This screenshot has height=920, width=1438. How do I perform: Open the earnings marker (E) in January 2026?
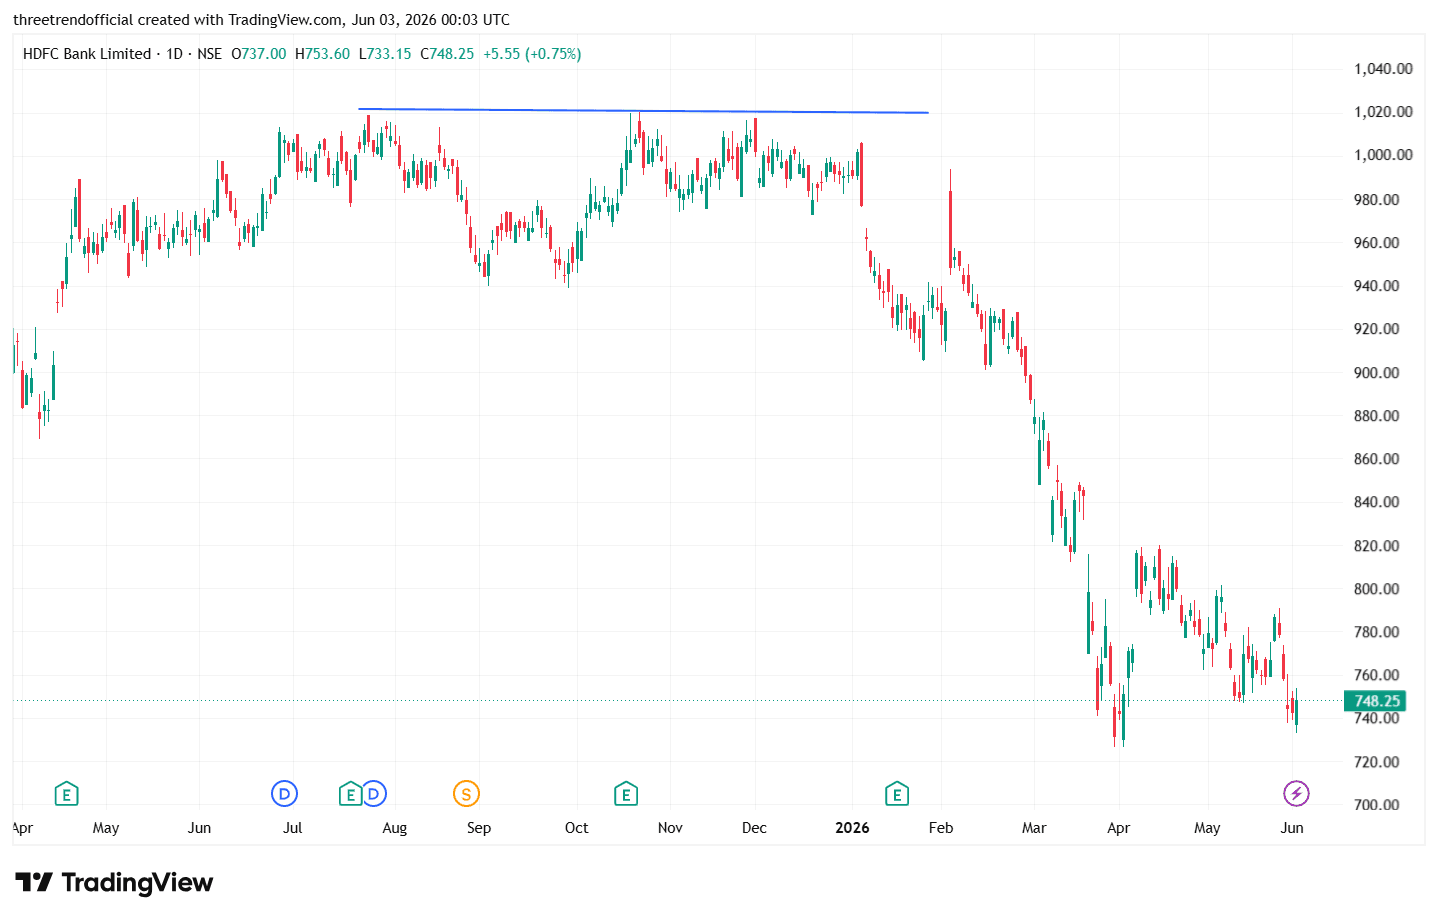[x=897, y=795]
